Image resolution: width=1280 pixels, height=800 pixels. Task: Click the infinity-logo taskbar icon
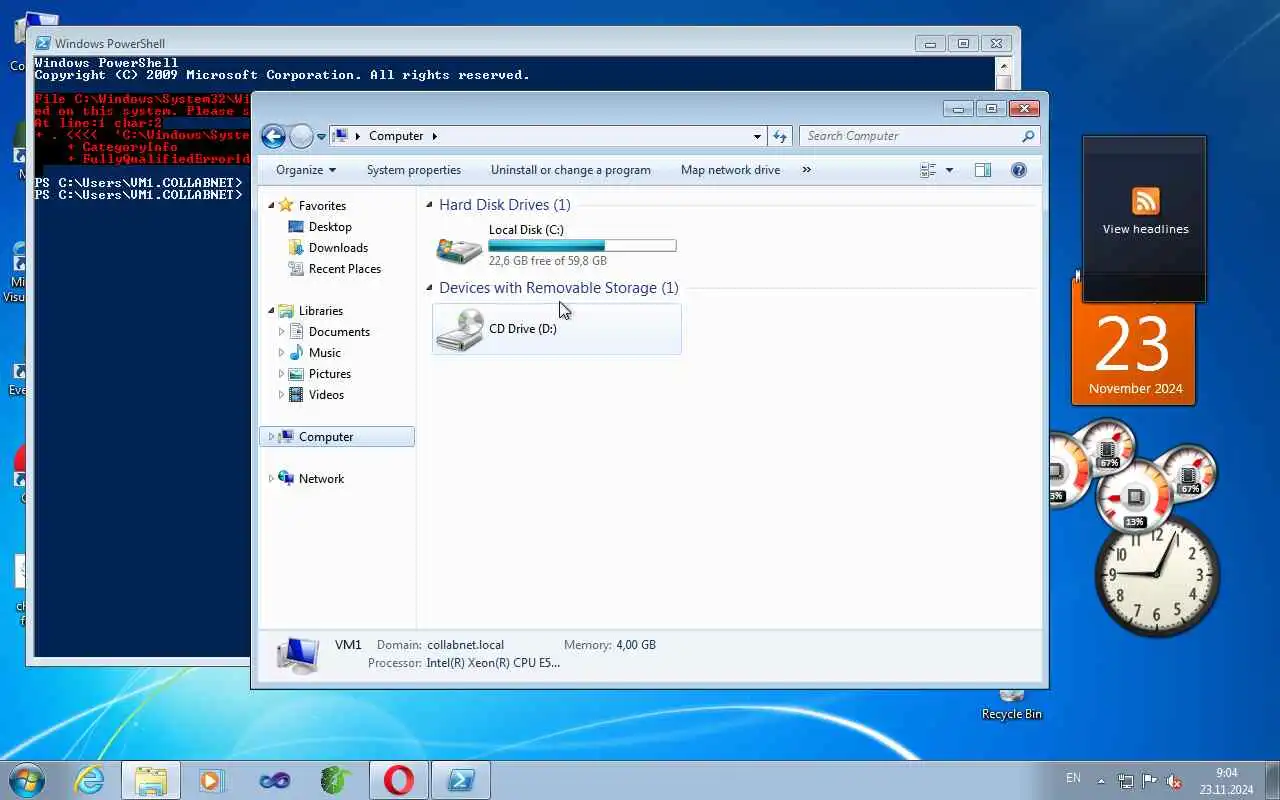(x=274, y=780)
